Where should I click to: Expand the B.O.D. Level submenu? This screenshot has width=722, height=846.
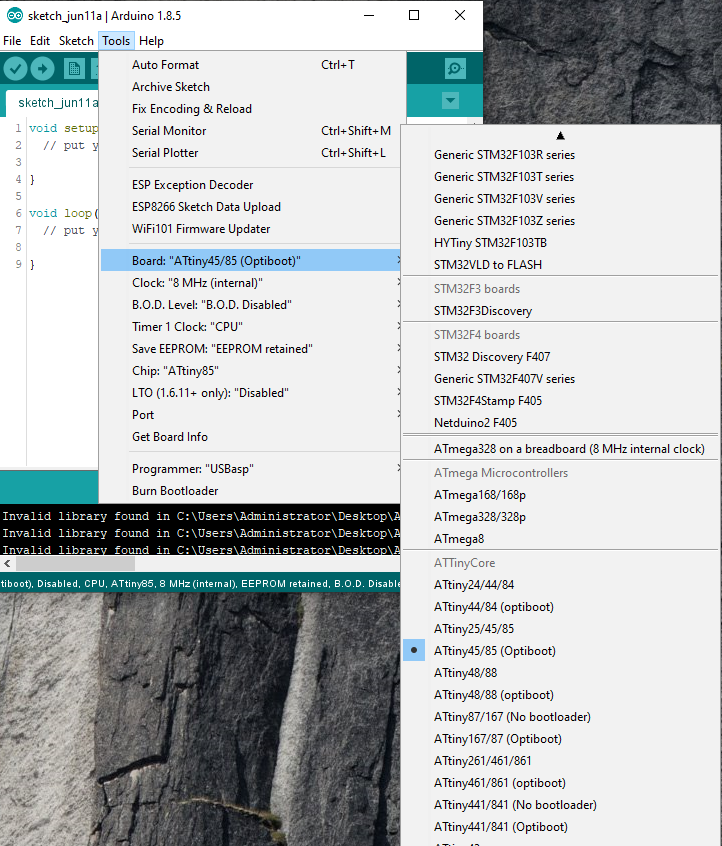251,305
